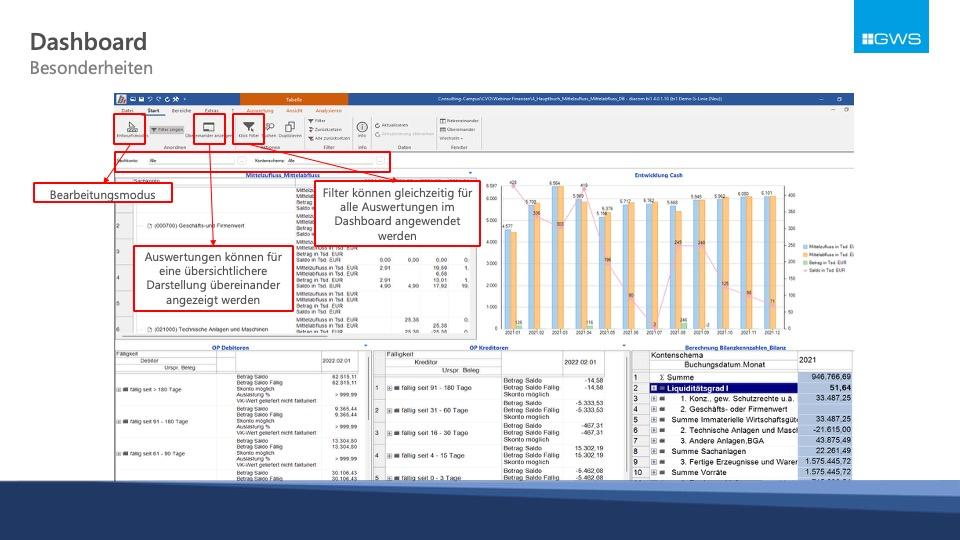
Task: Click 3. Andere Anlagen,BGA row label
Action: 722,441
